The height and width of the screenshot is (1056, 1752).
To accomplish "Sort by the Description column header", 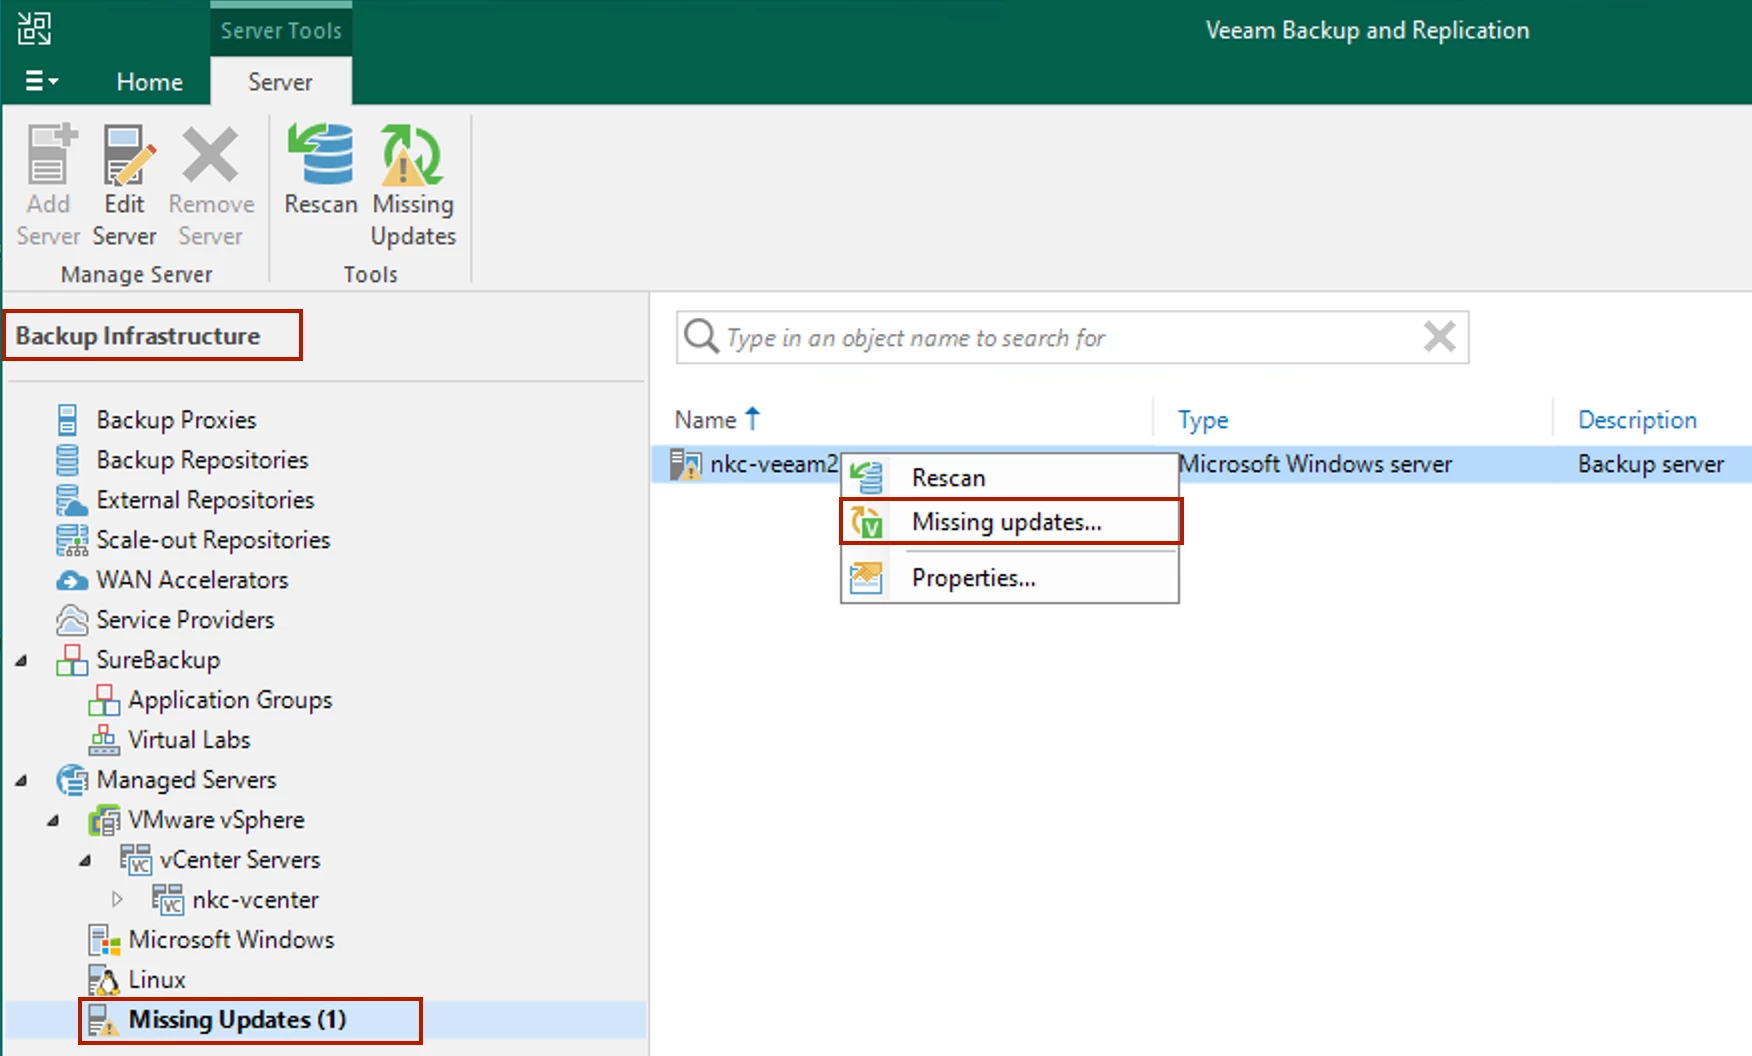I will point(1637,420).
